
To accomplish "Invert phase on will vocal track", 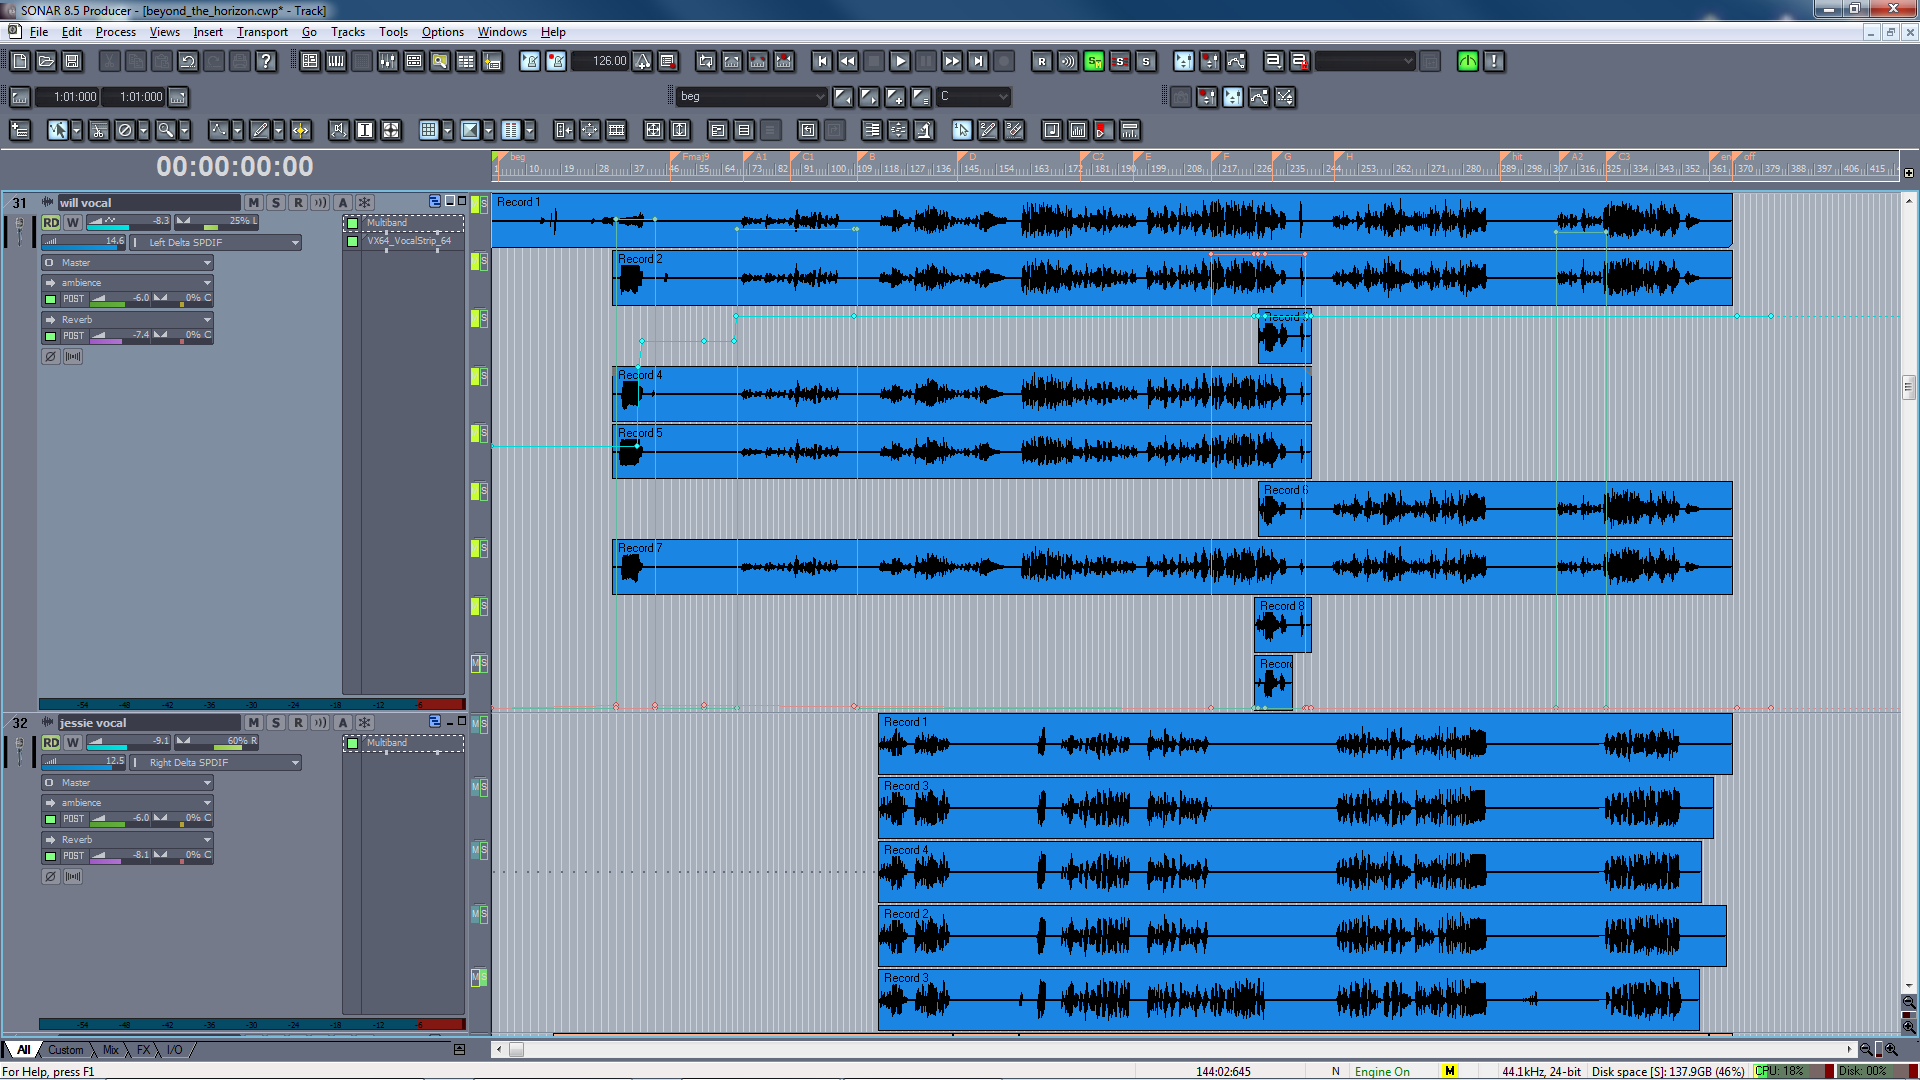I will point(51,356).
